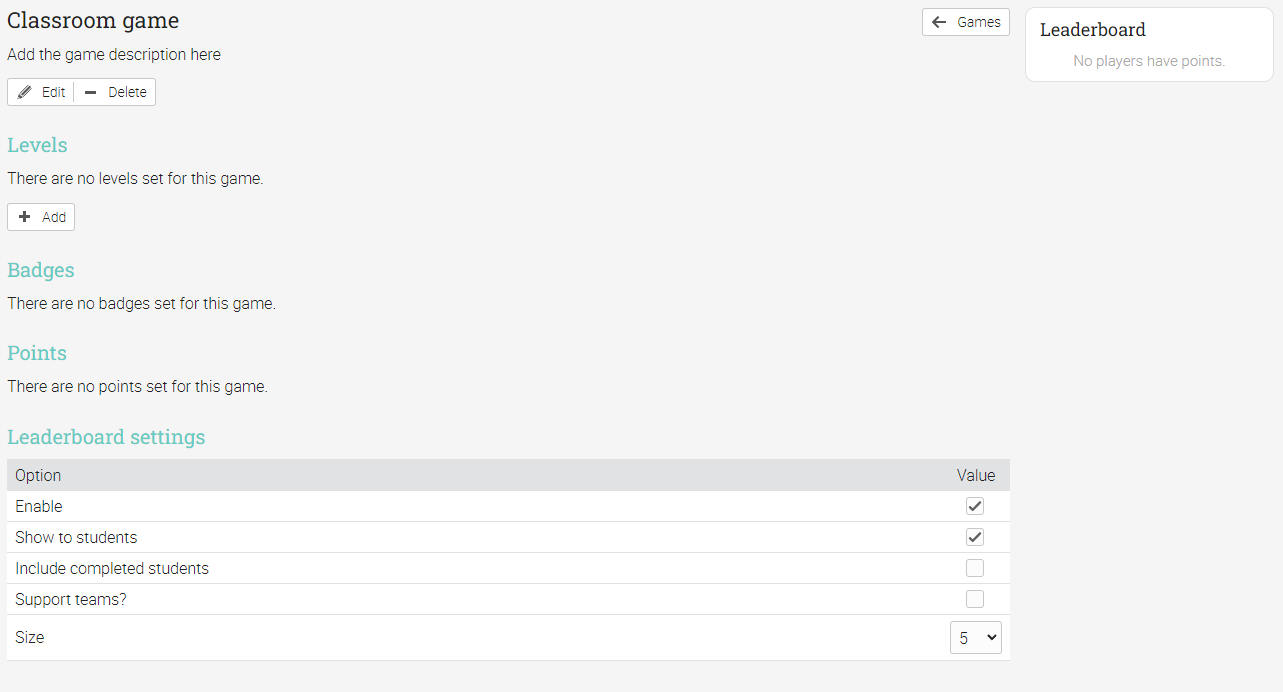
Task: Click the Option column header
Action: point(38,475)
